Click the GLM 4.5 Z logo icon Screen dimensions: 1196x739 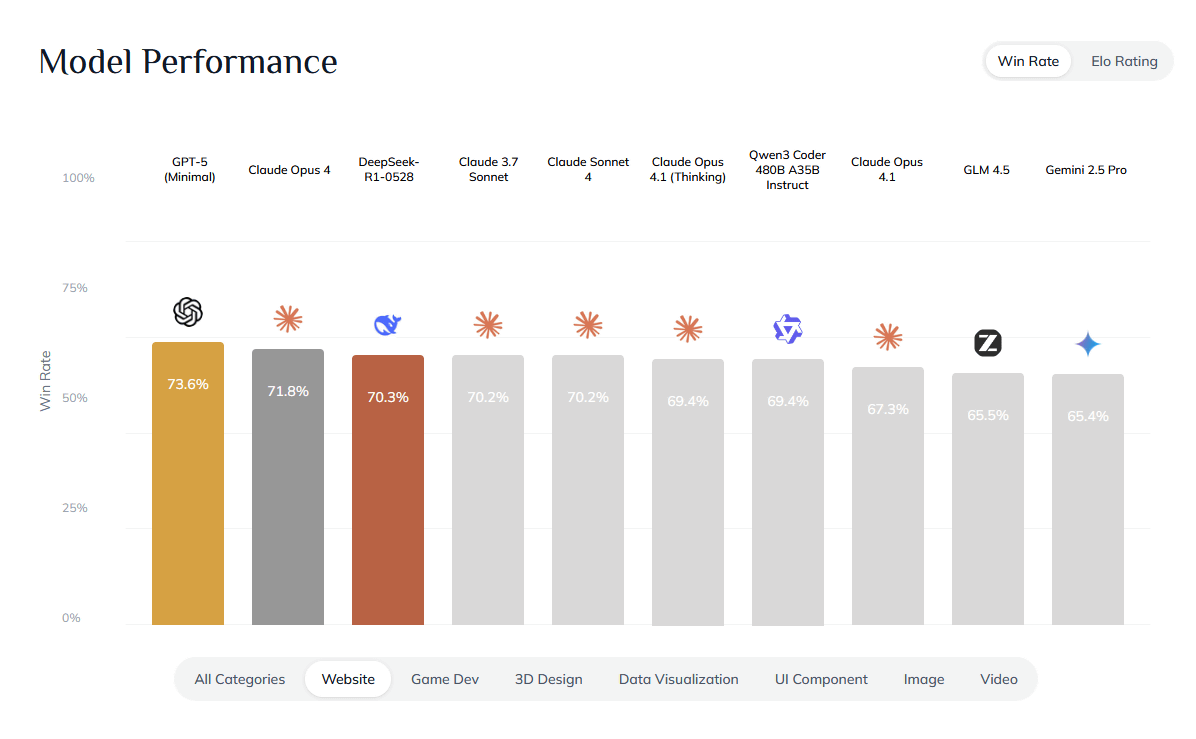pos(988,344)
